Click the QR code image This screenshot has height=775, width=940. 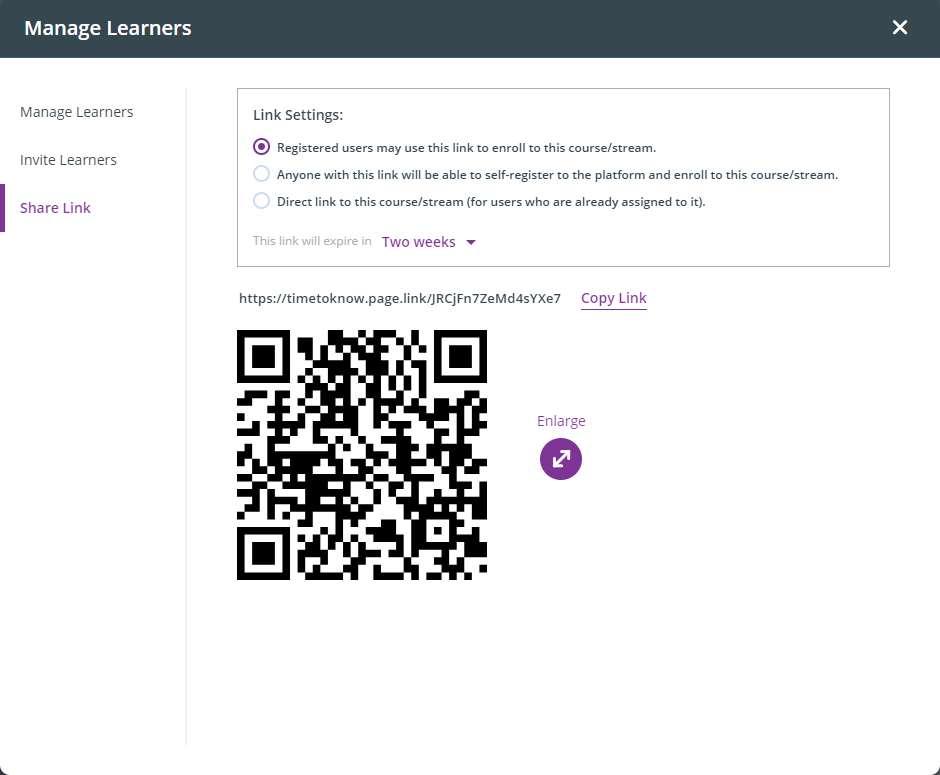pyautogui.click(x=362, y=455)
